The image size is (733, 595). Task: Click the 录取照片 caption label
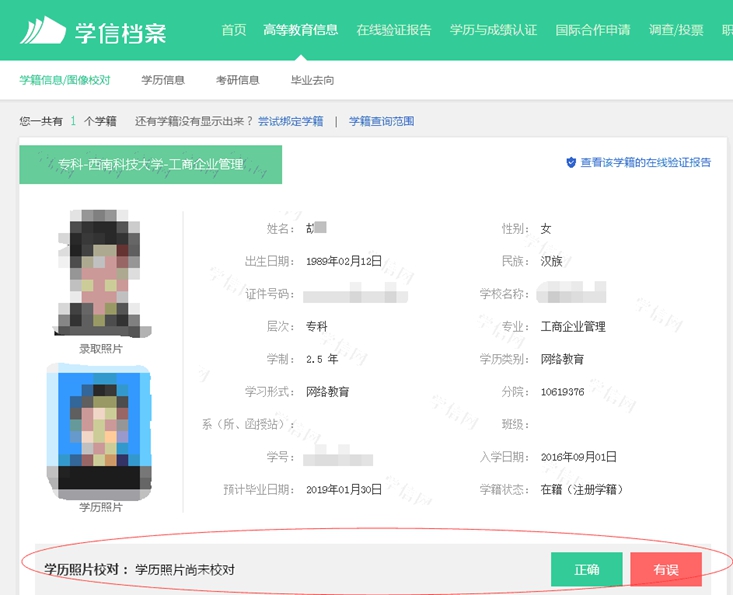point(101,349)
